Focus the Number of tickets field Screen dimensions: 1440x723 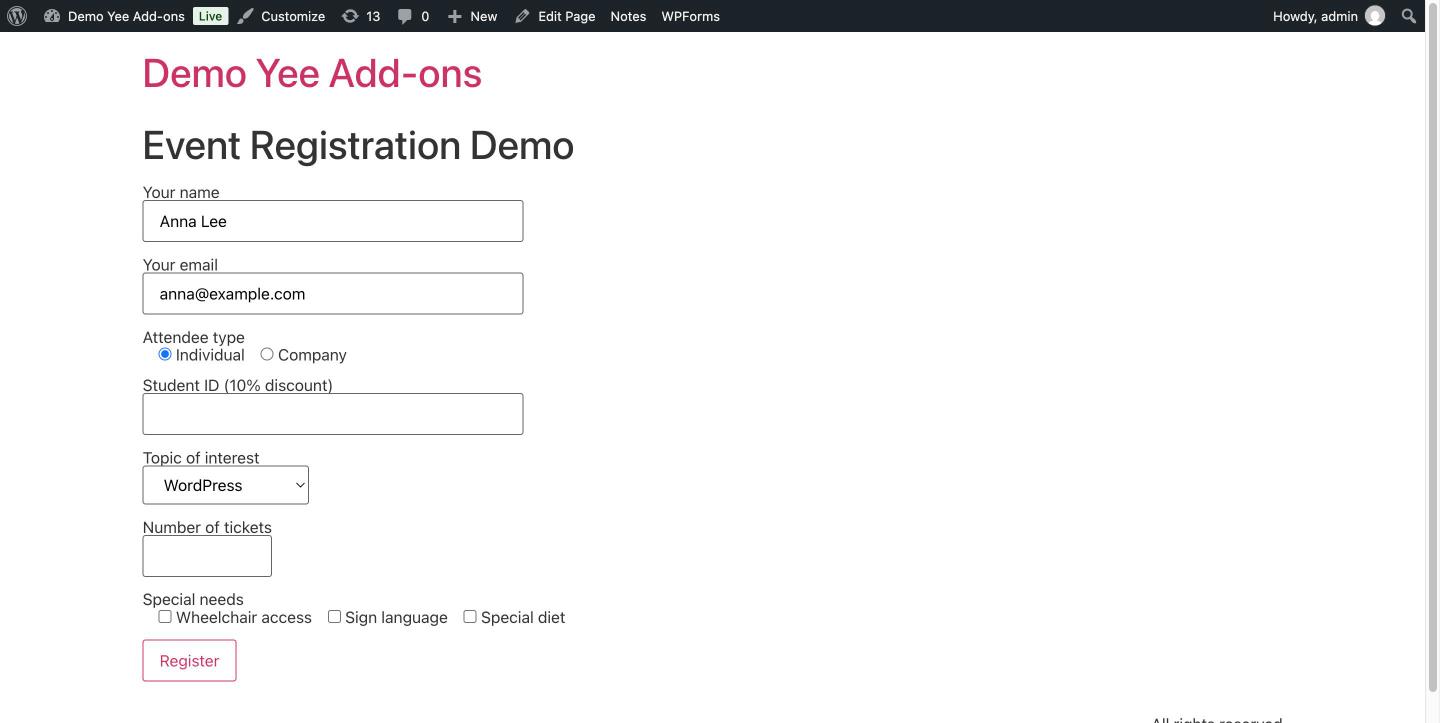click(207, 556)
